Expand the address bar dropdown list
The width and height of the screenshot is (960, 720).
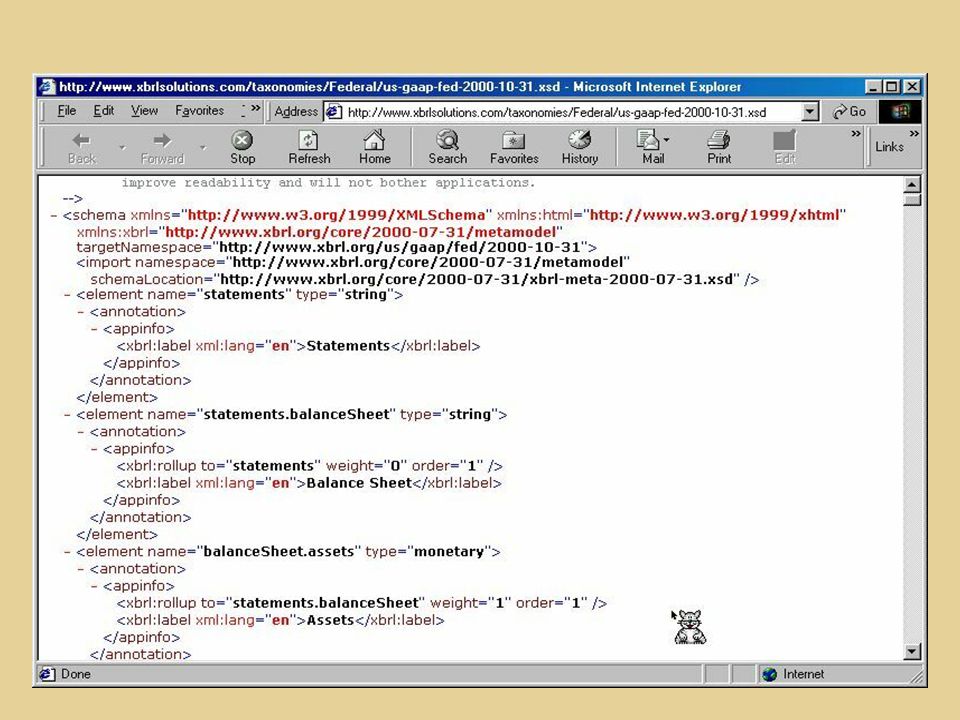coord(809,111)
